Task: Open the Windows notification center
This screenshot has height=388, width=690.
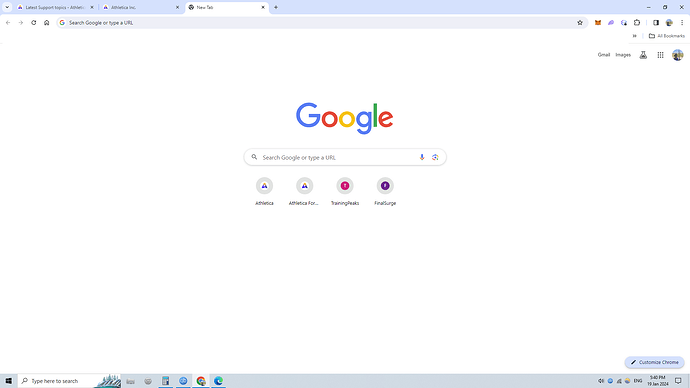Action: tap(678, 381)
